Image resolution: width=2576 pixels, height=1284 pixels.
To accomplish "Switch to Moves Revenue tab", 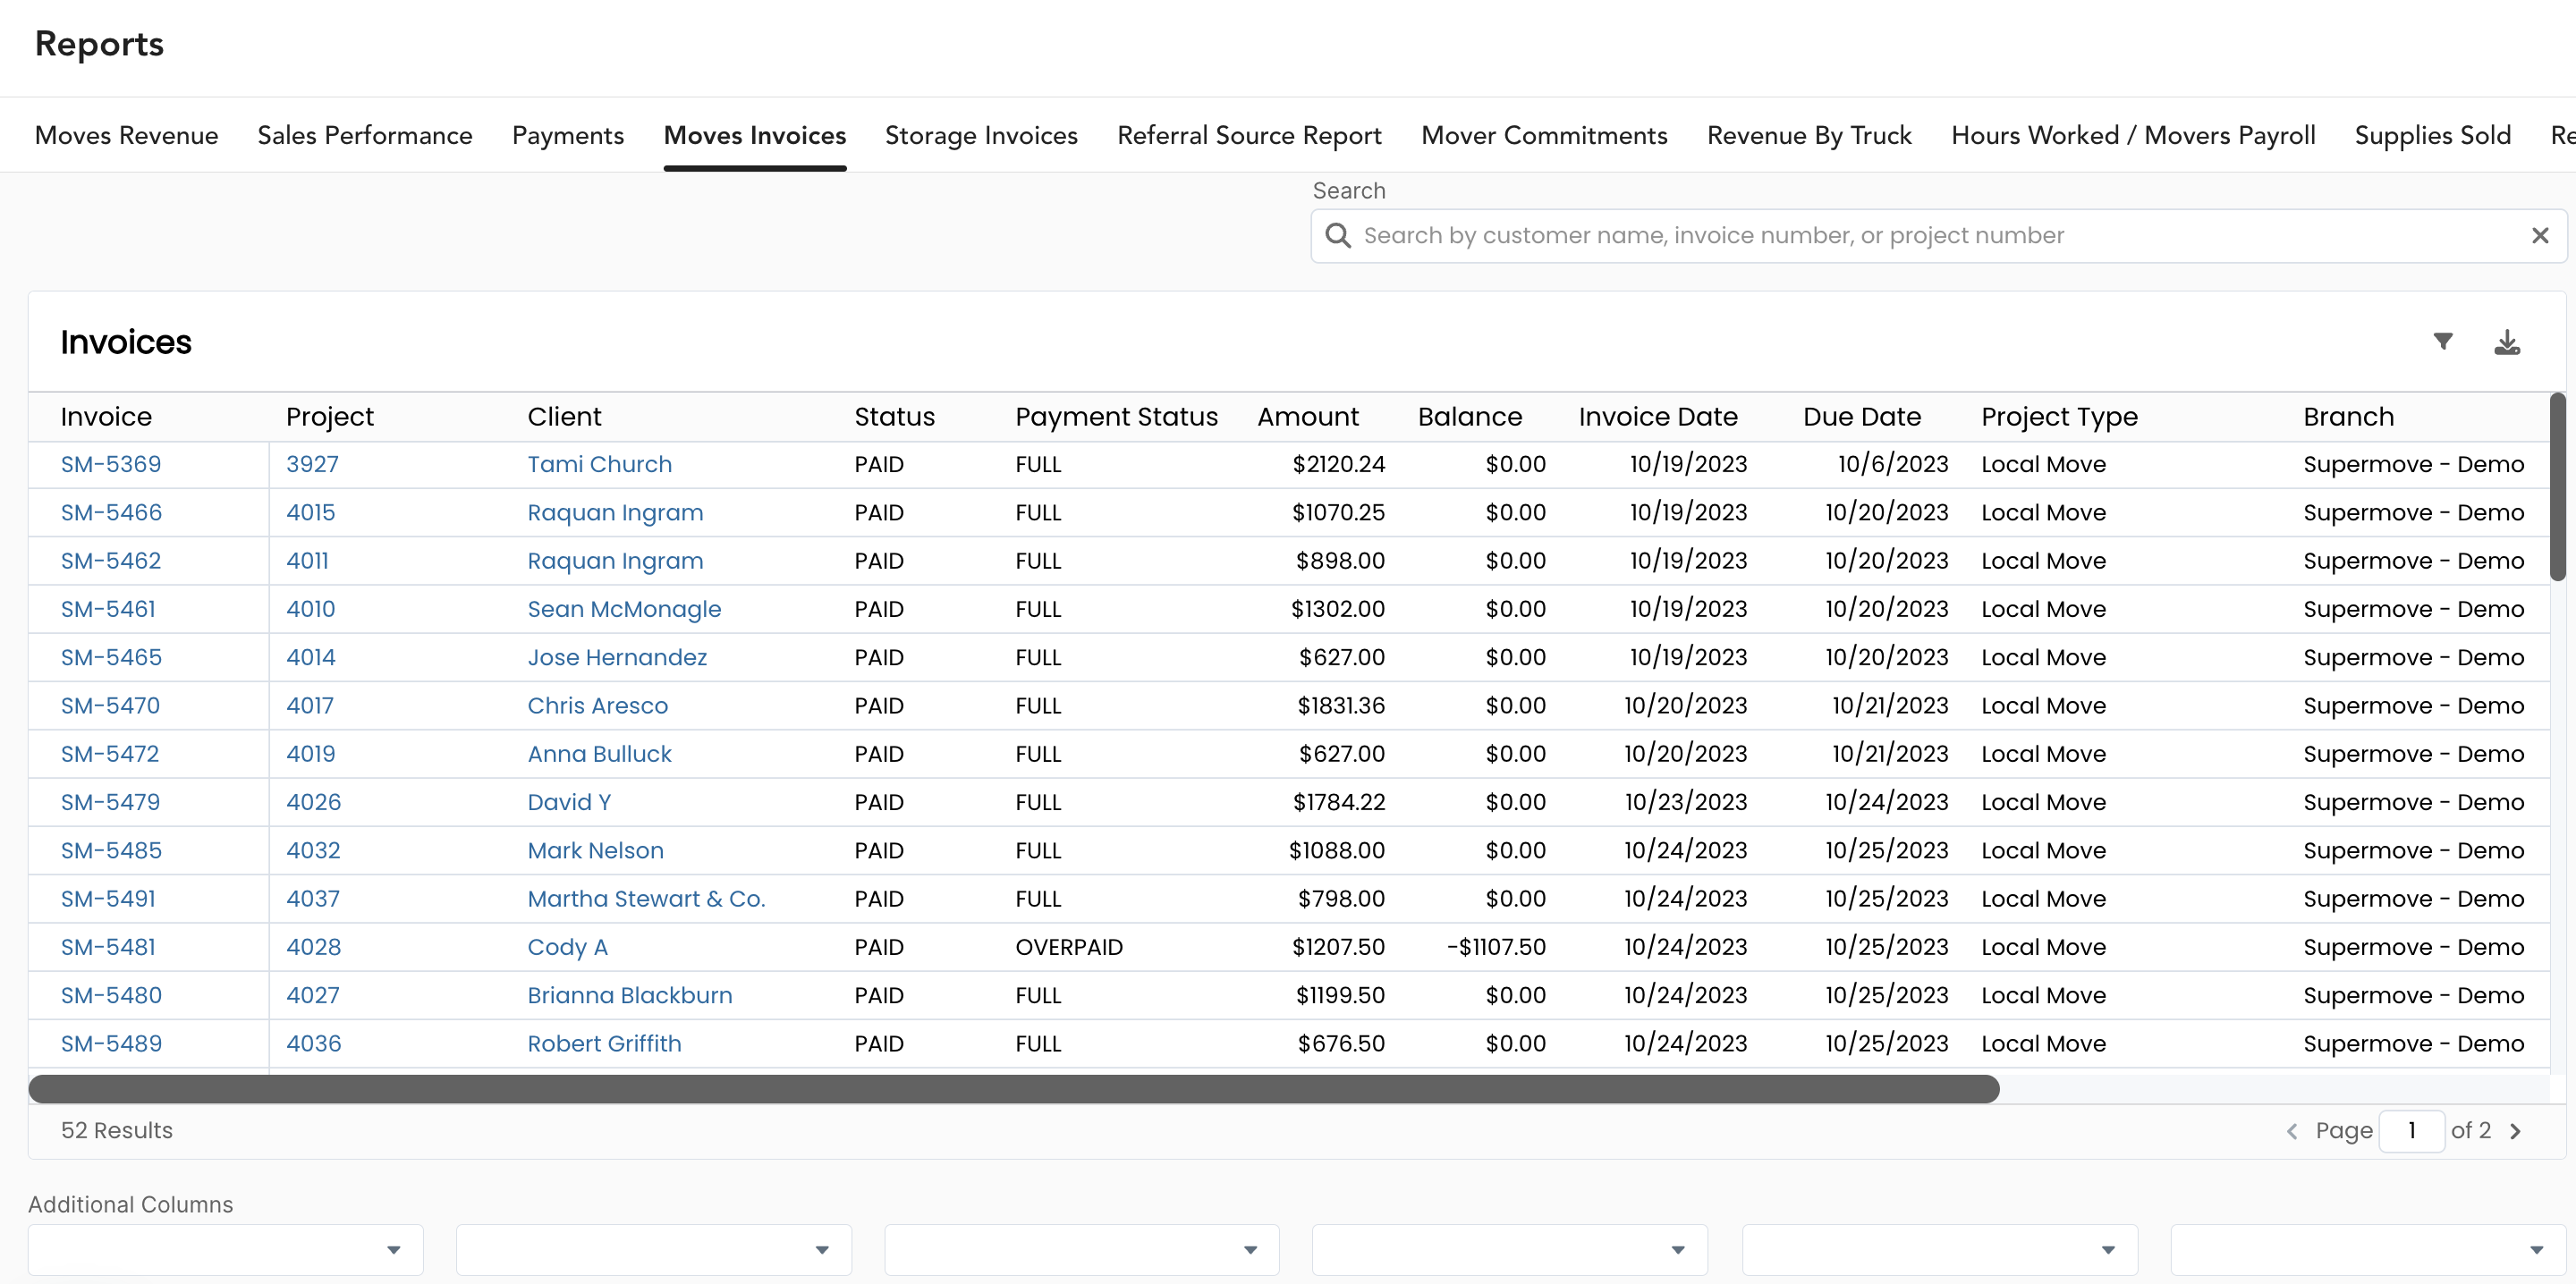I will (x=127, y=135).
